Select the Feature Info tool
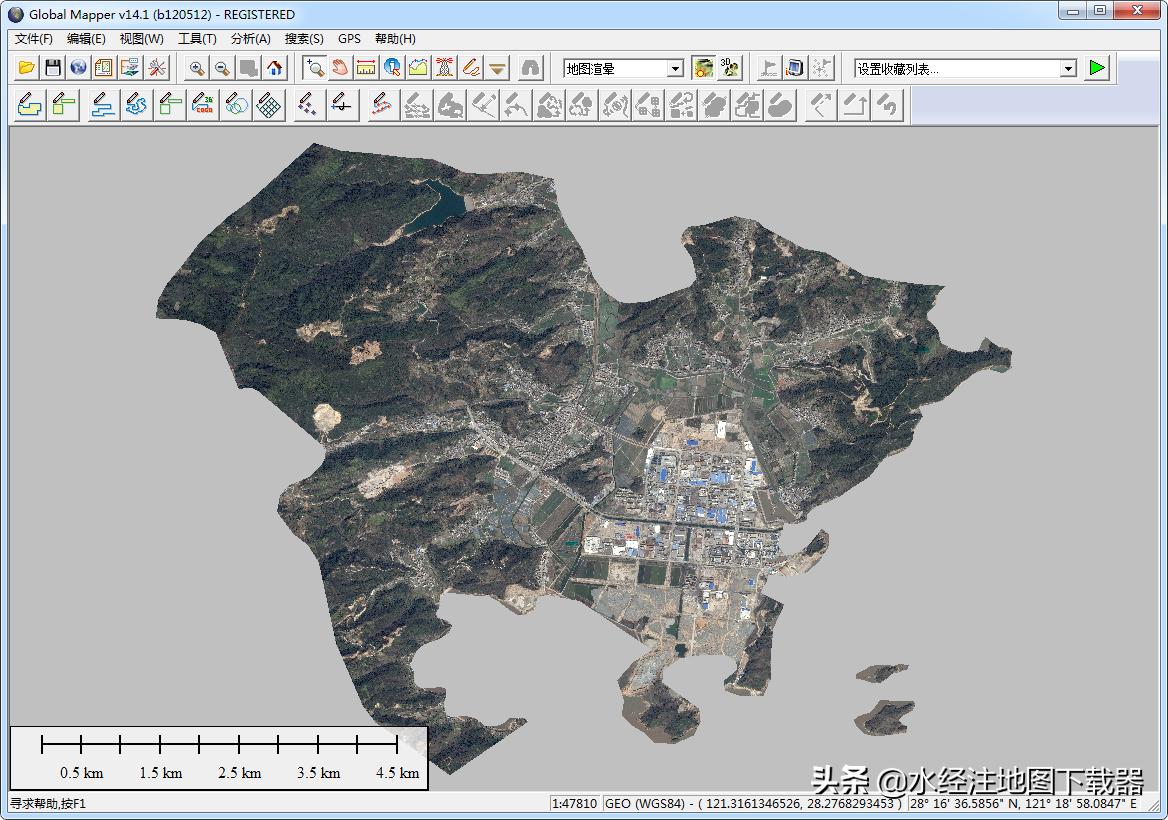The height and width of the screenshot is (820, 1168). (x=392, y=68)
